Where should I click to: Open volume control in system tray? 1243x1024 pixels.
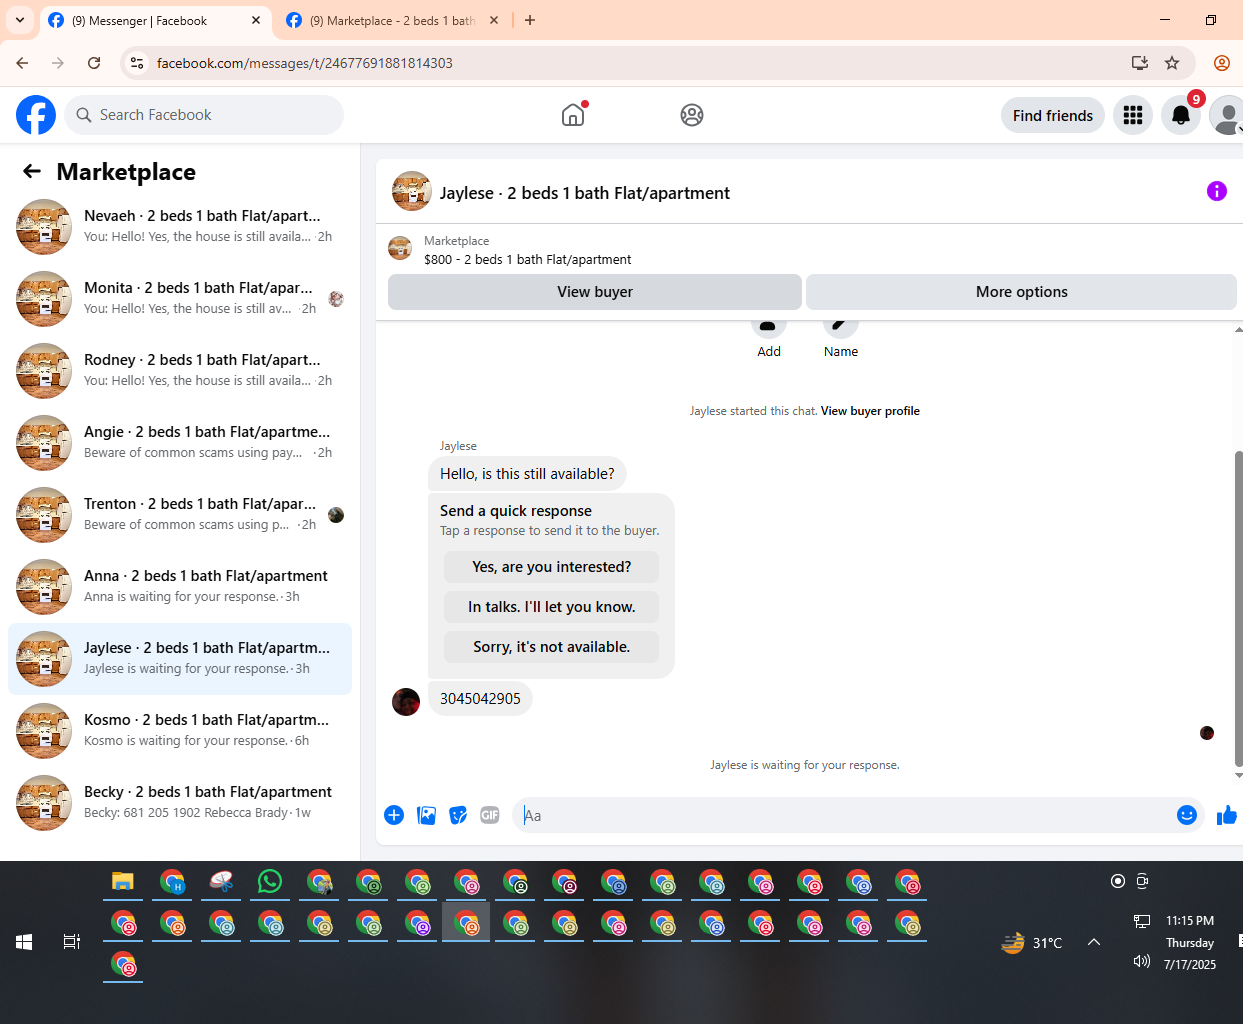click(x=1142, y=962)
